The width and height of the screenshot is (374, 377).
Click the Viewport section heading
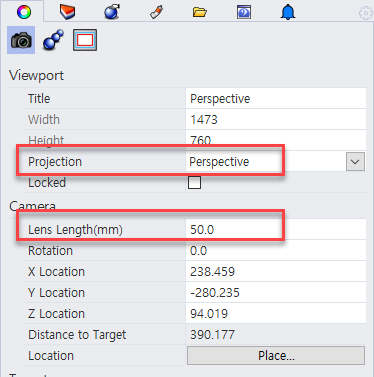point(36,76)
